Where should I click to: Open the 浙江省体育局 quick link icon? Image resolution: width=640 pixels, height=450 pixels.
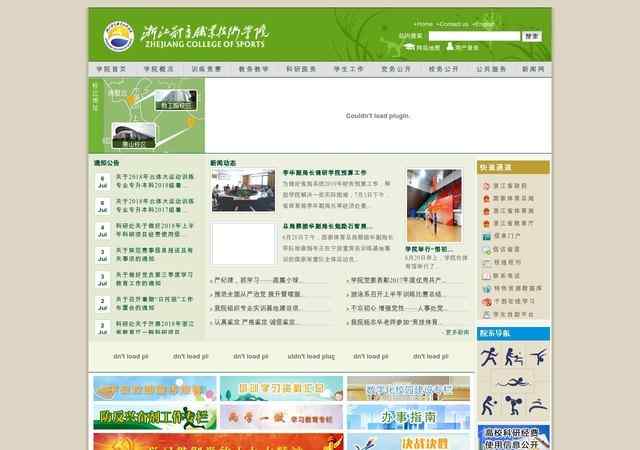pyautogui.click(x=486, y=211)
